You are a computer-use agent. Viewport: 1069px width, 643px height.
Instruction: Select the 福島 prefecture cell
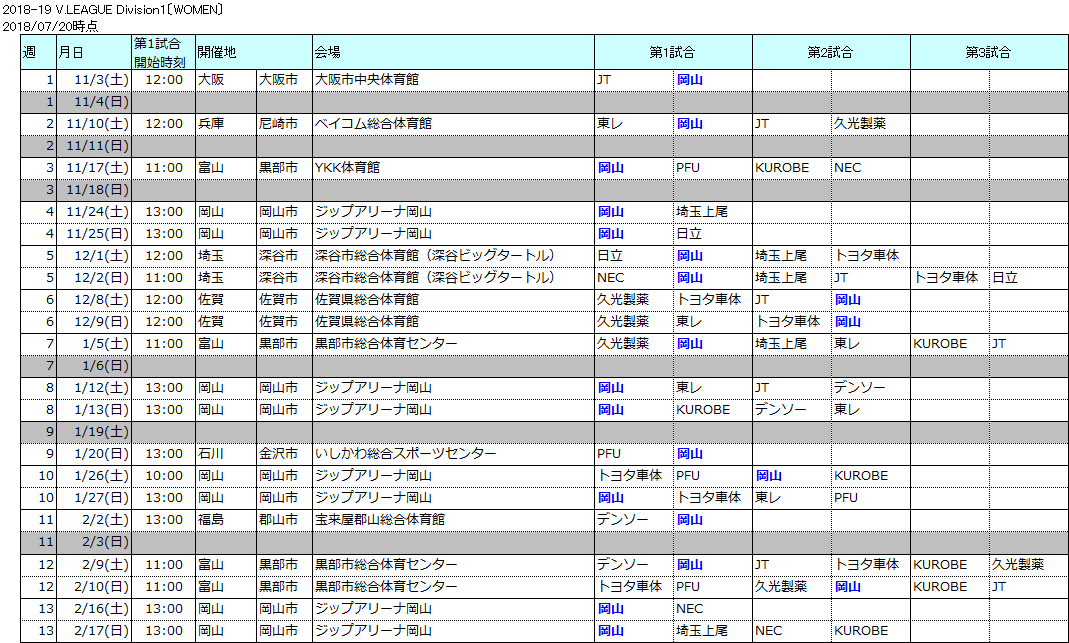211,520
